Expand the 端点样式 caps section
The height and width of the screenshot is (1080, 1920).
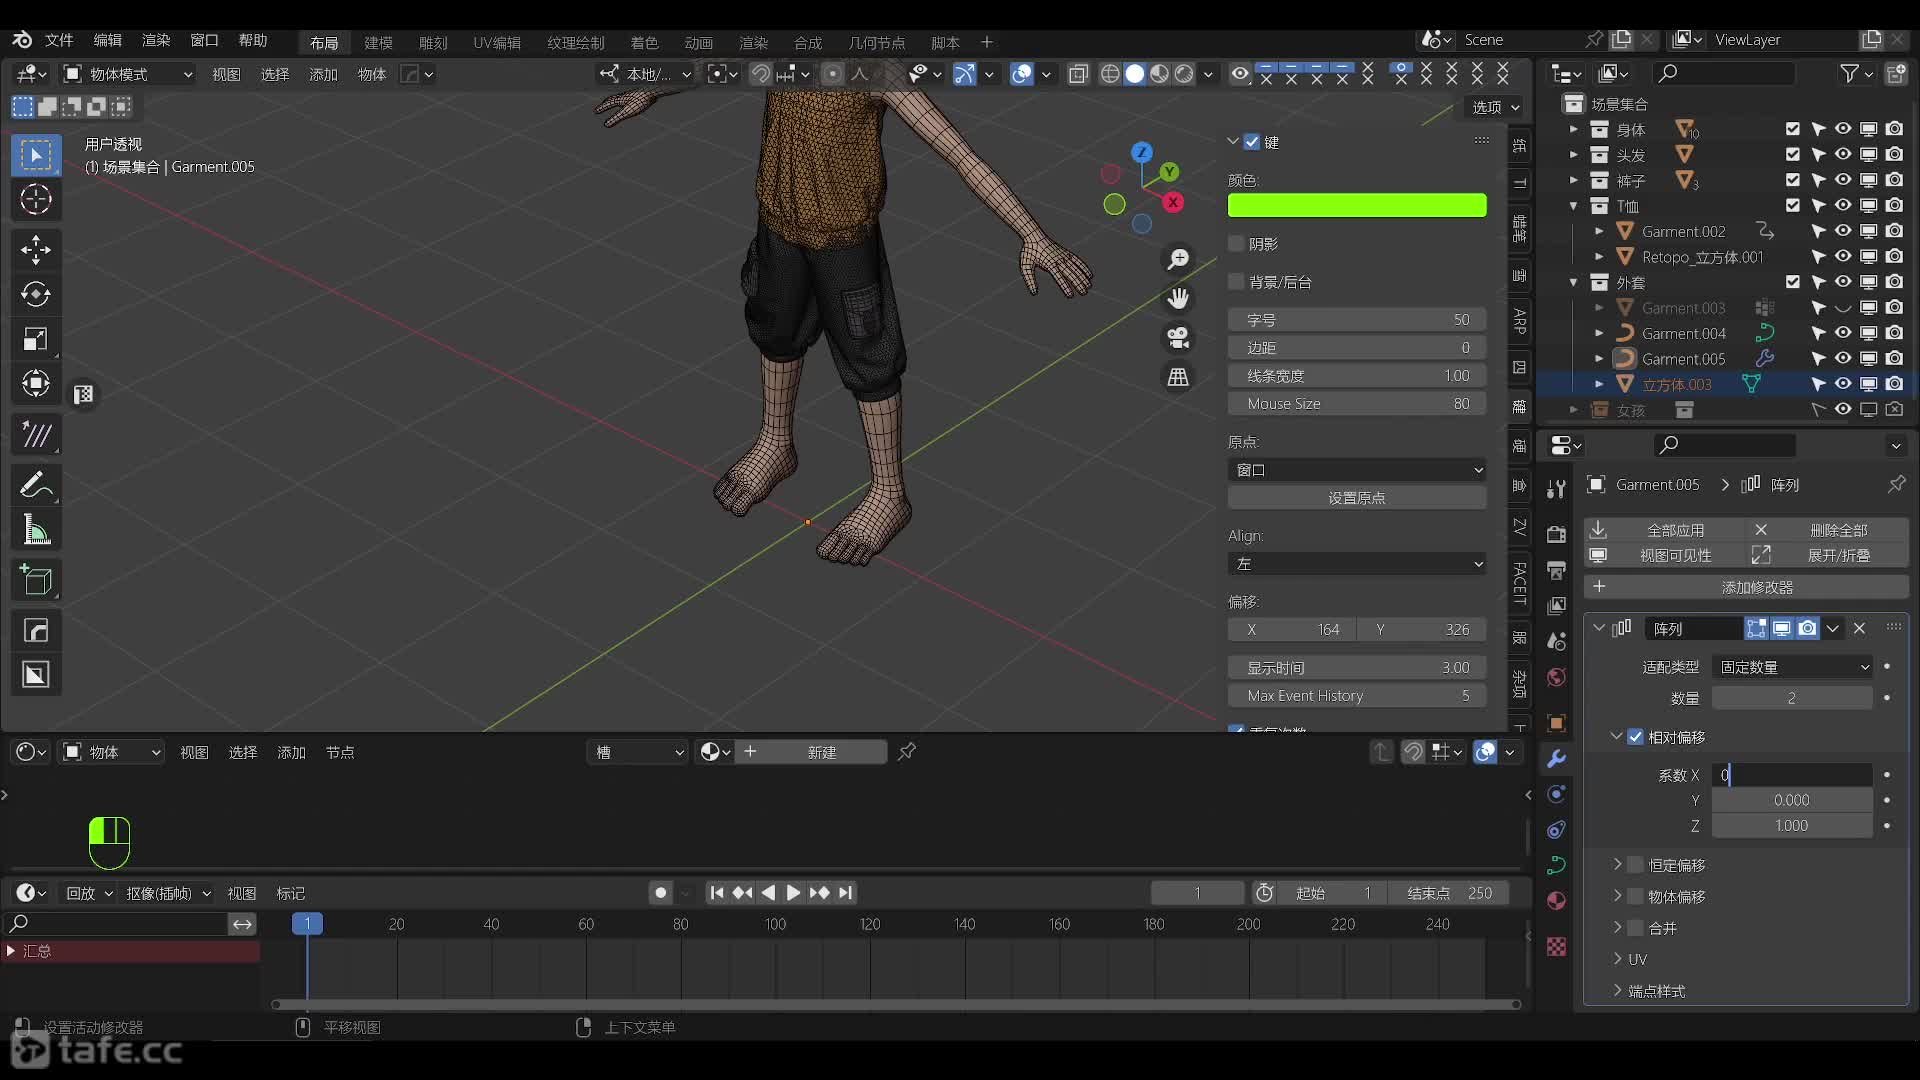tap(1617, 991)
